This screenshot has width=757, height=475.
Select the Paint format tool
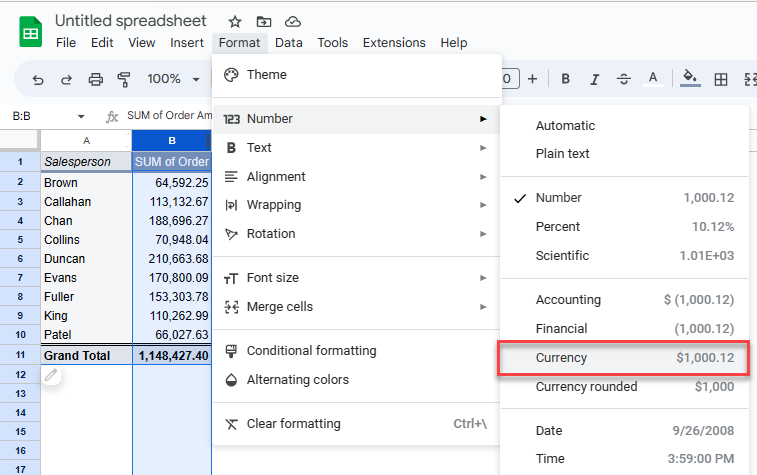(124, 79)
